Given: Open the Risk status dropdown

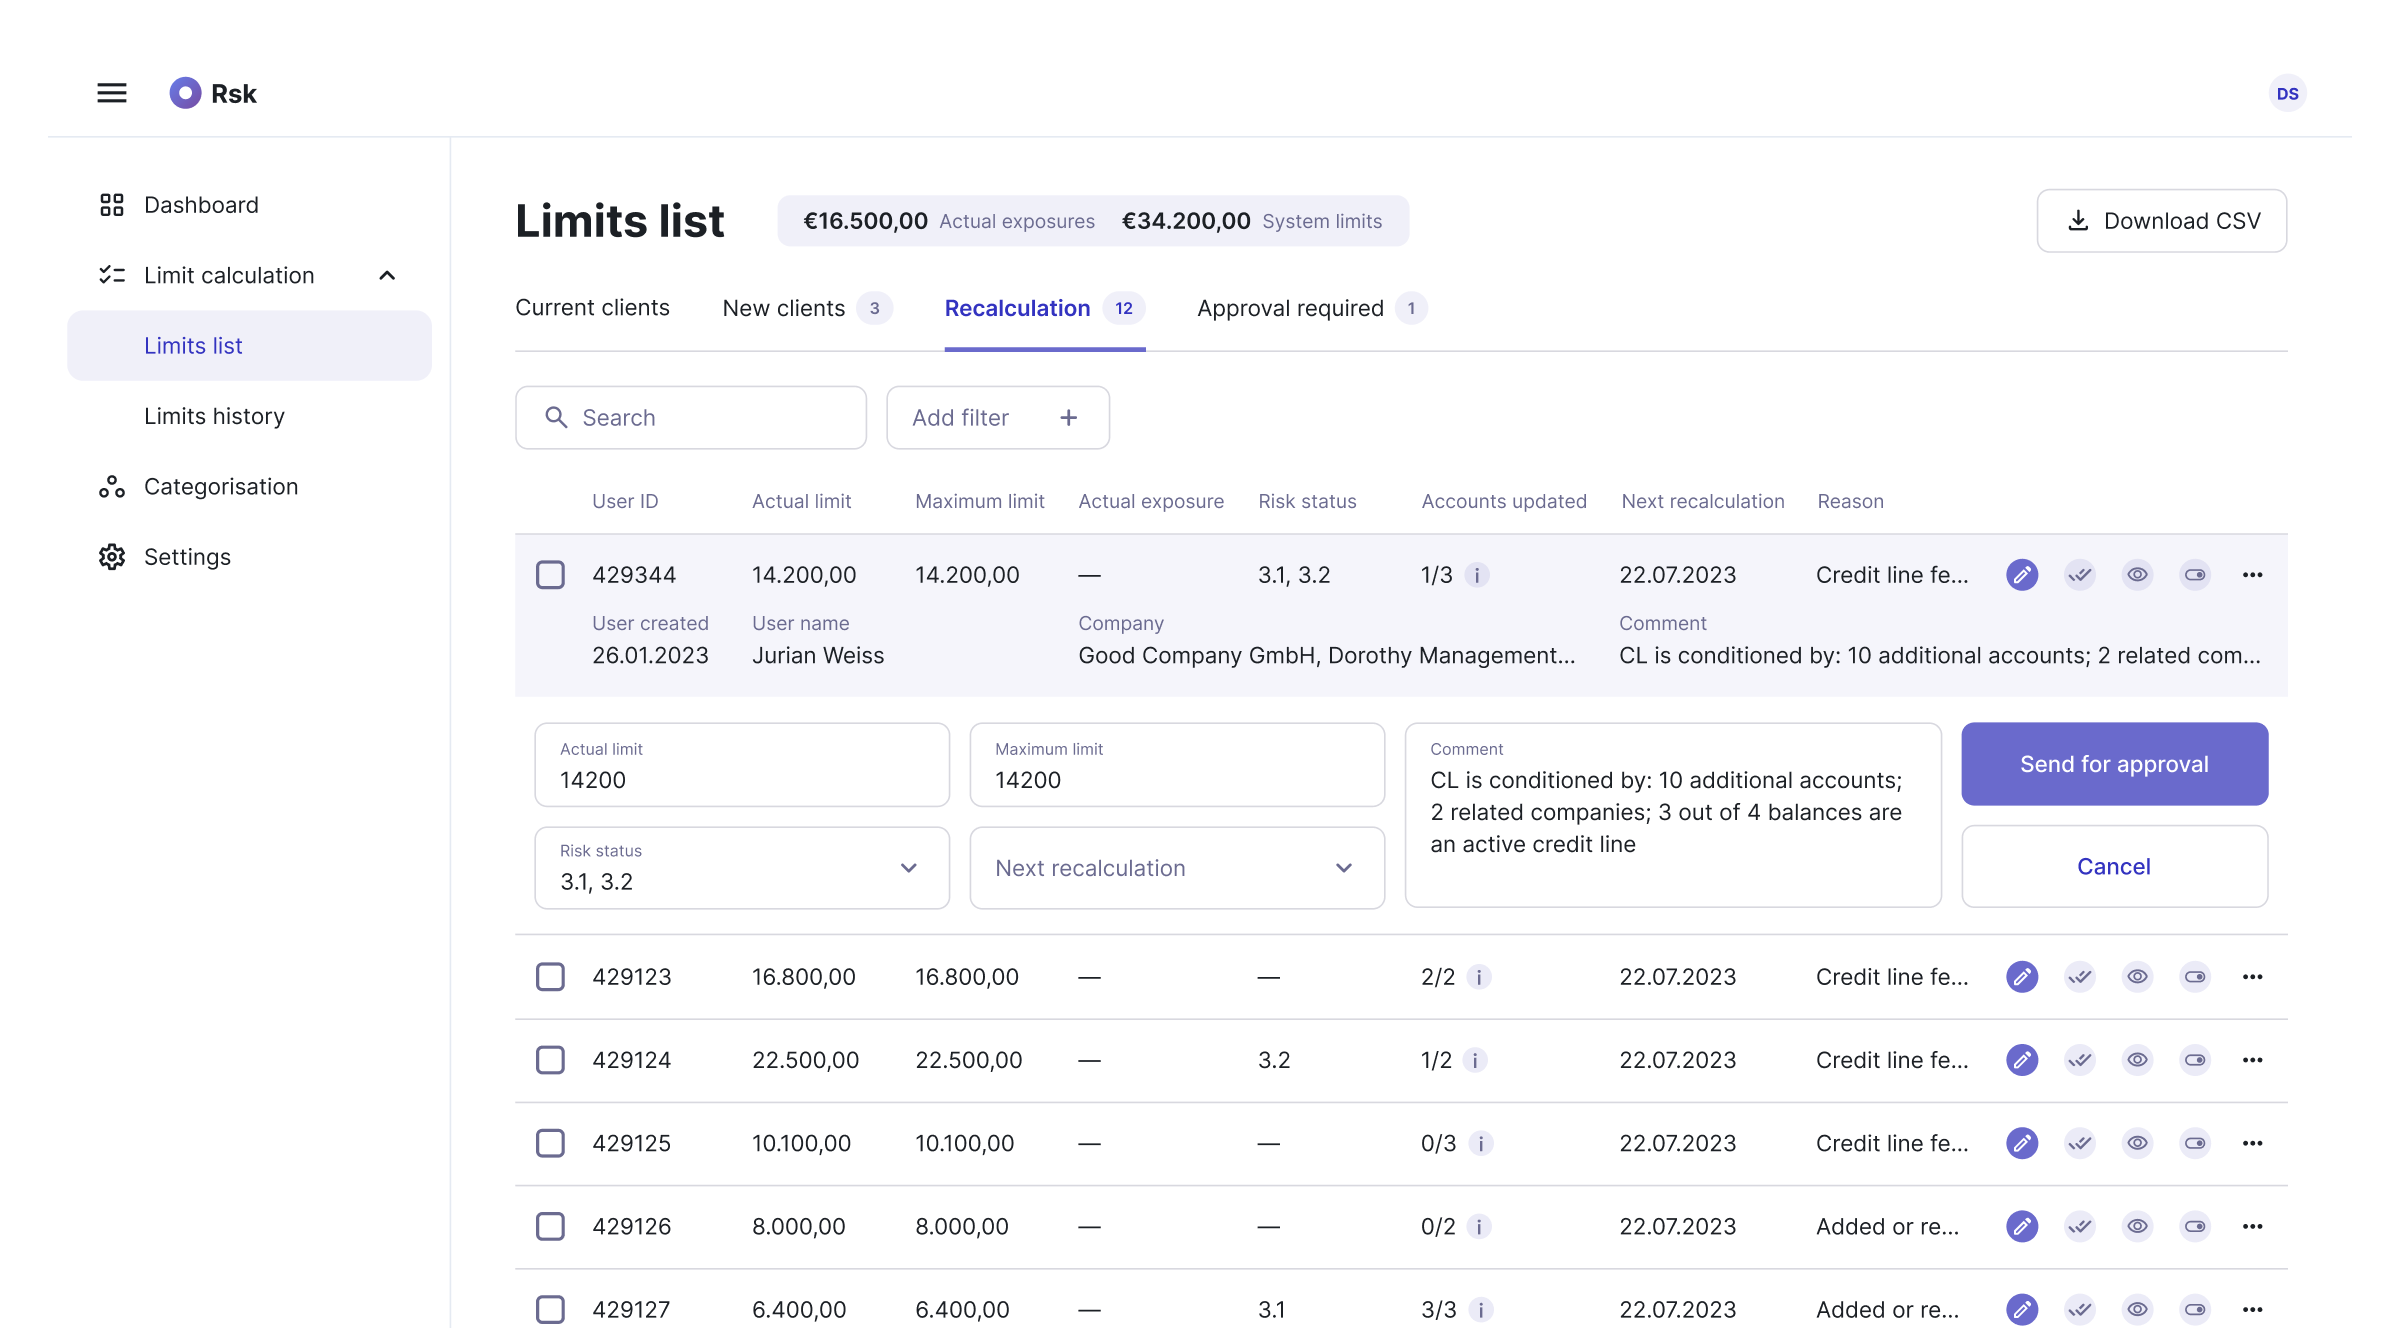Looking at the screenshot, I should tap(742, 868).
